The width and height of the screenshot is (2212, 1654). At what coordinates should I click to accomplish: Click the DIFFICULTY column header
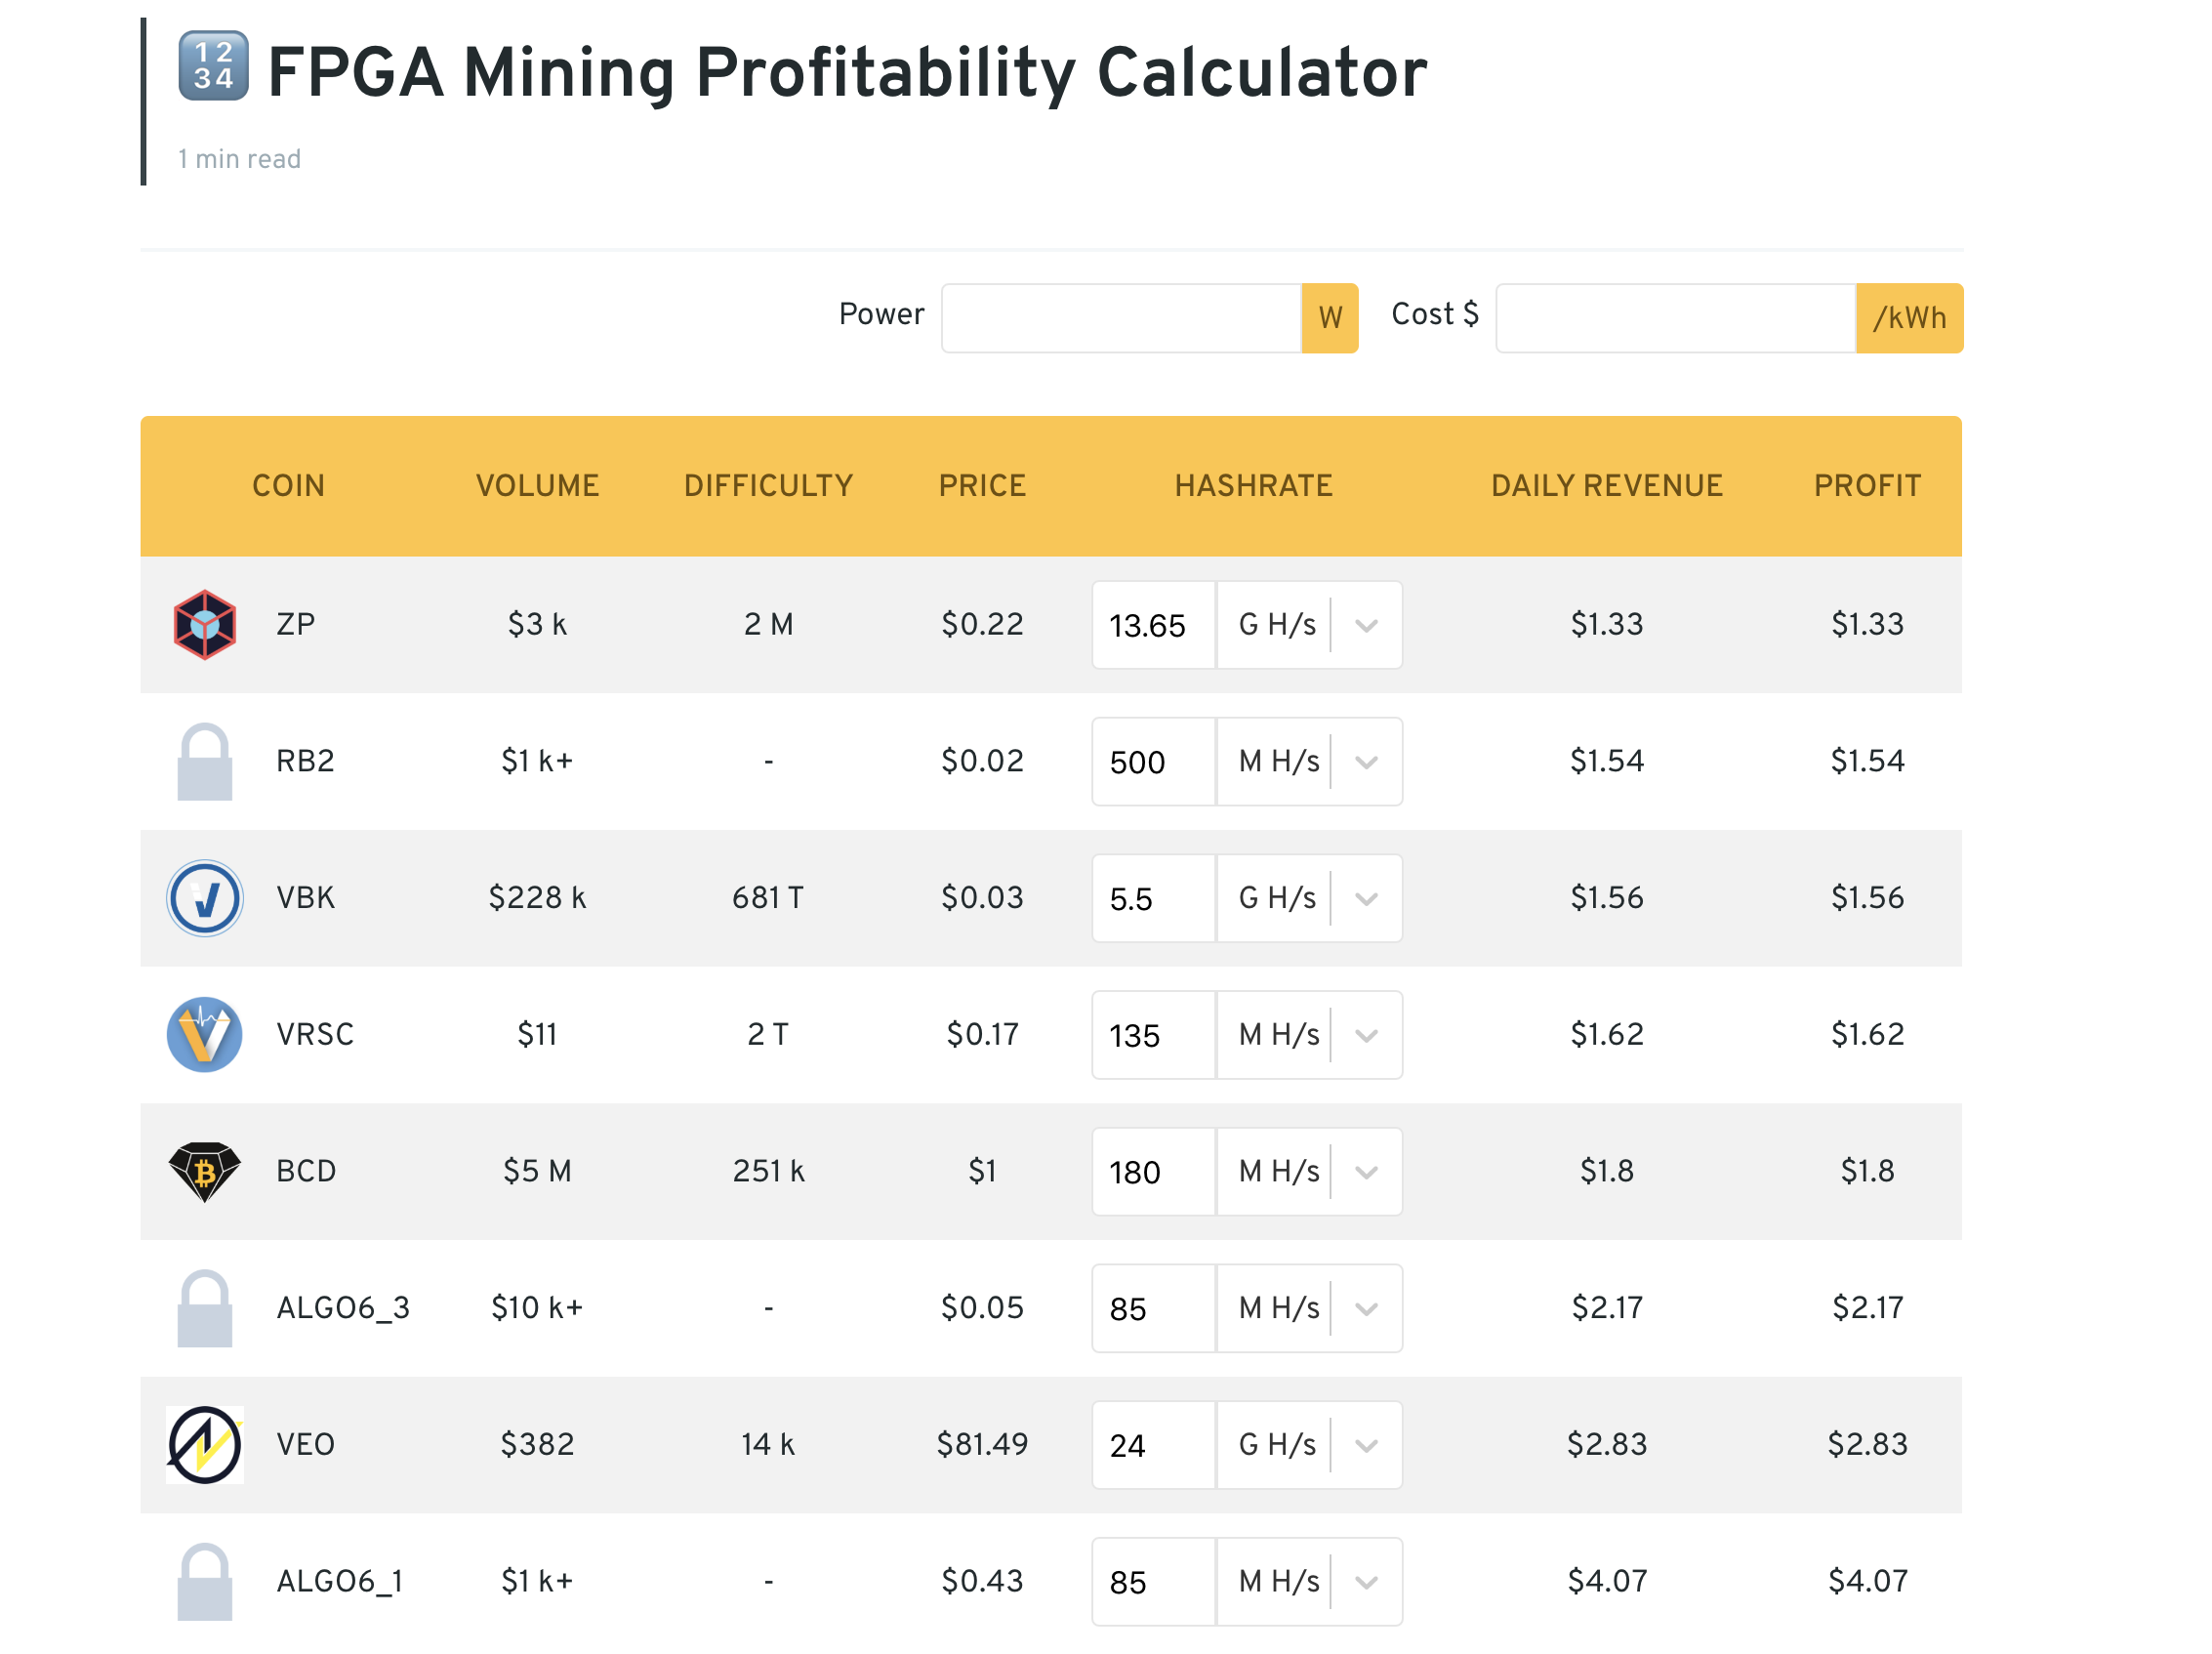pos(768,486)
